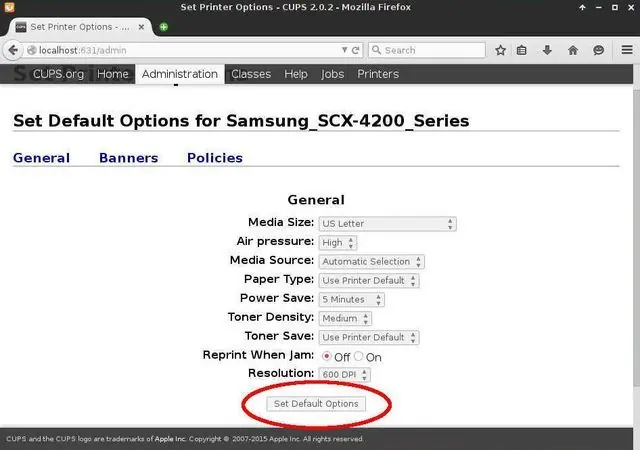Go to the Home nav item

113,74
